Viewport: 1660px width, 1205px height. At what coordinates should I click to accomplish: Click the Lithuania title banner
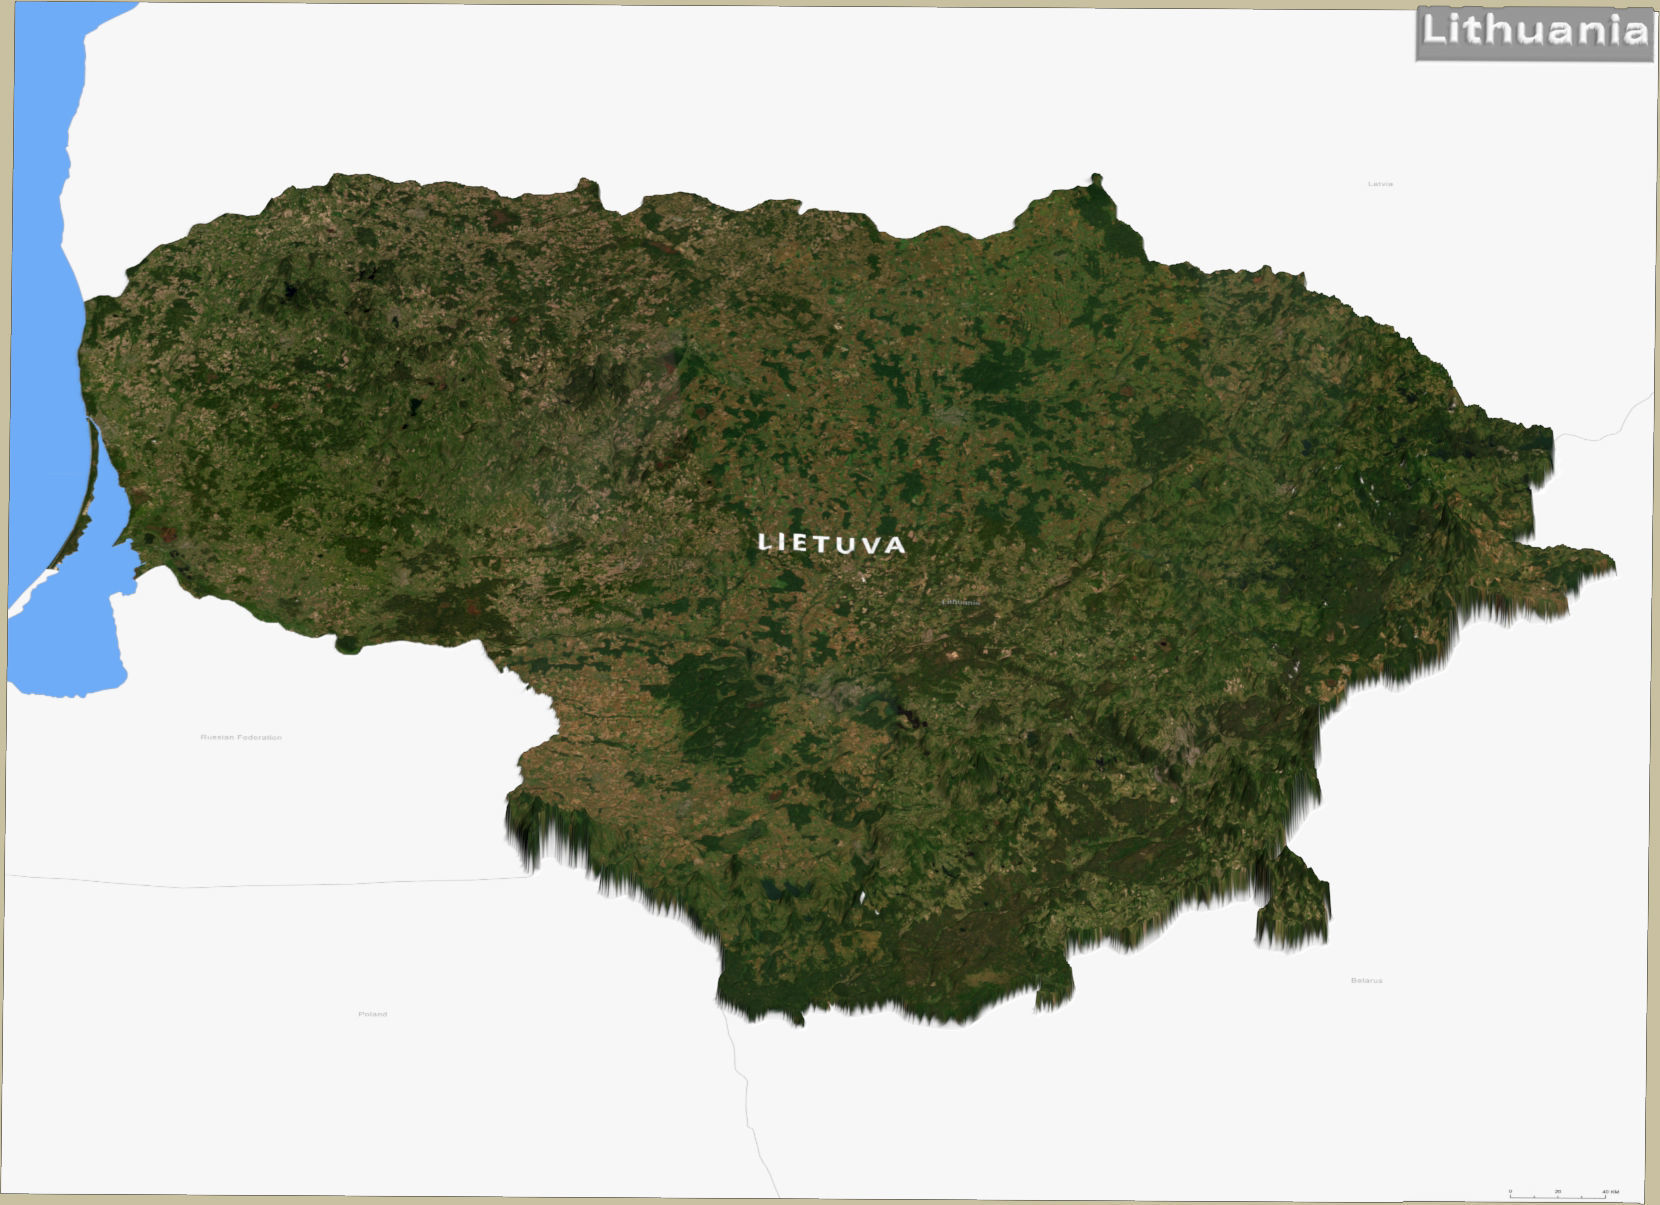pyautogui.click(x=1534, y=33)
